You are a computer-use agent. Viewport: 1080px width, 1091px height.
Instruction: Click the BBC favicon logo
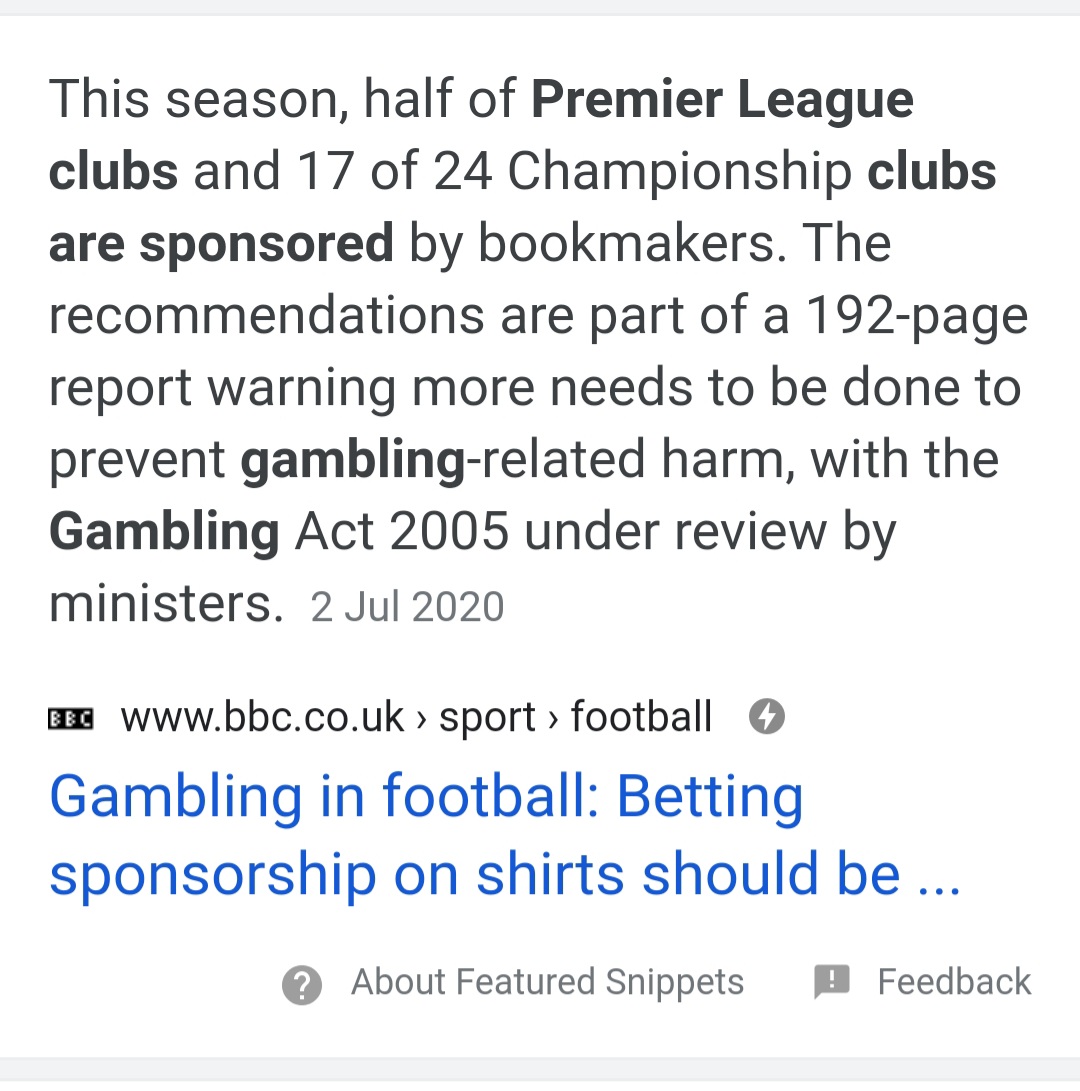pos(70,718)
